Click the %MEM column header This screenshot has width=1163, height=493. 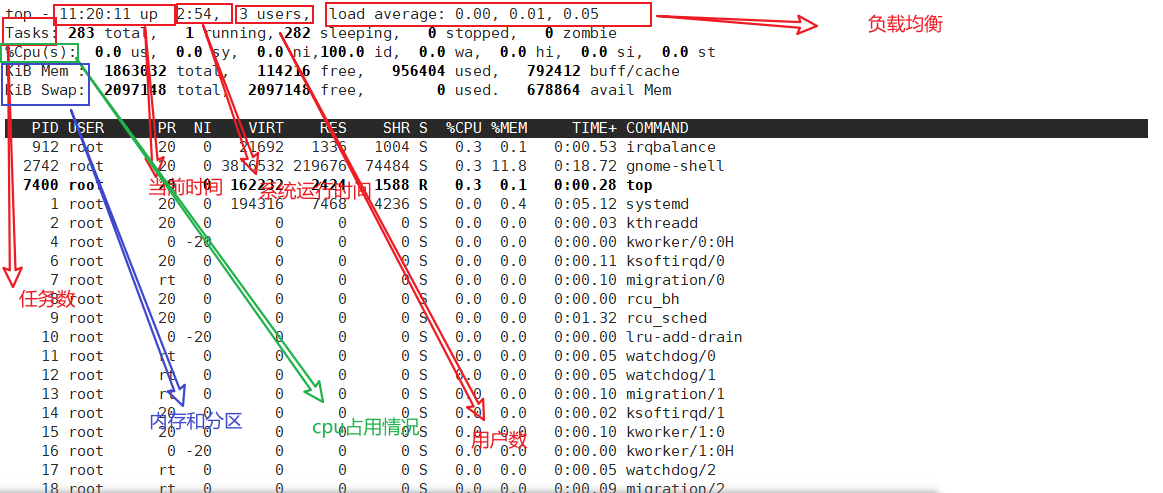coord(509,128)
